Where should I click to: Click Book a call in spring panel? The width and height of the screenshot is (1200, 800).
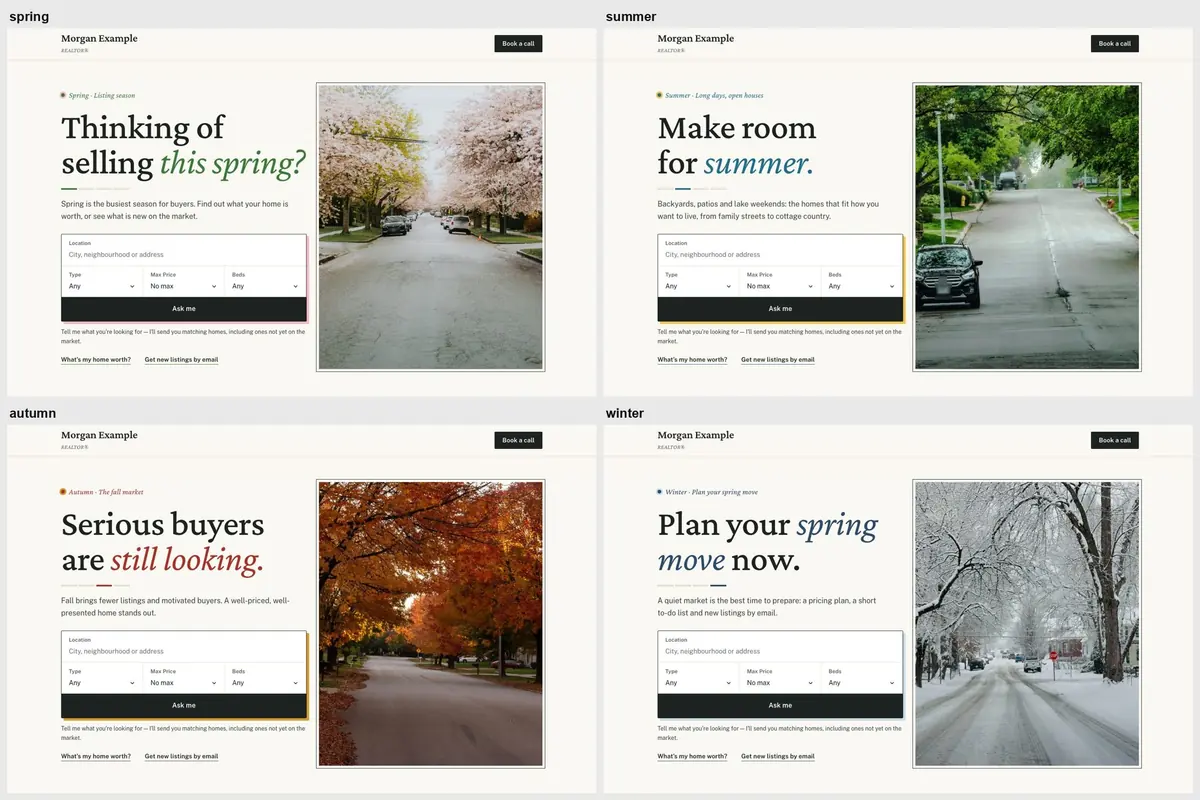(x=518, y=43)
